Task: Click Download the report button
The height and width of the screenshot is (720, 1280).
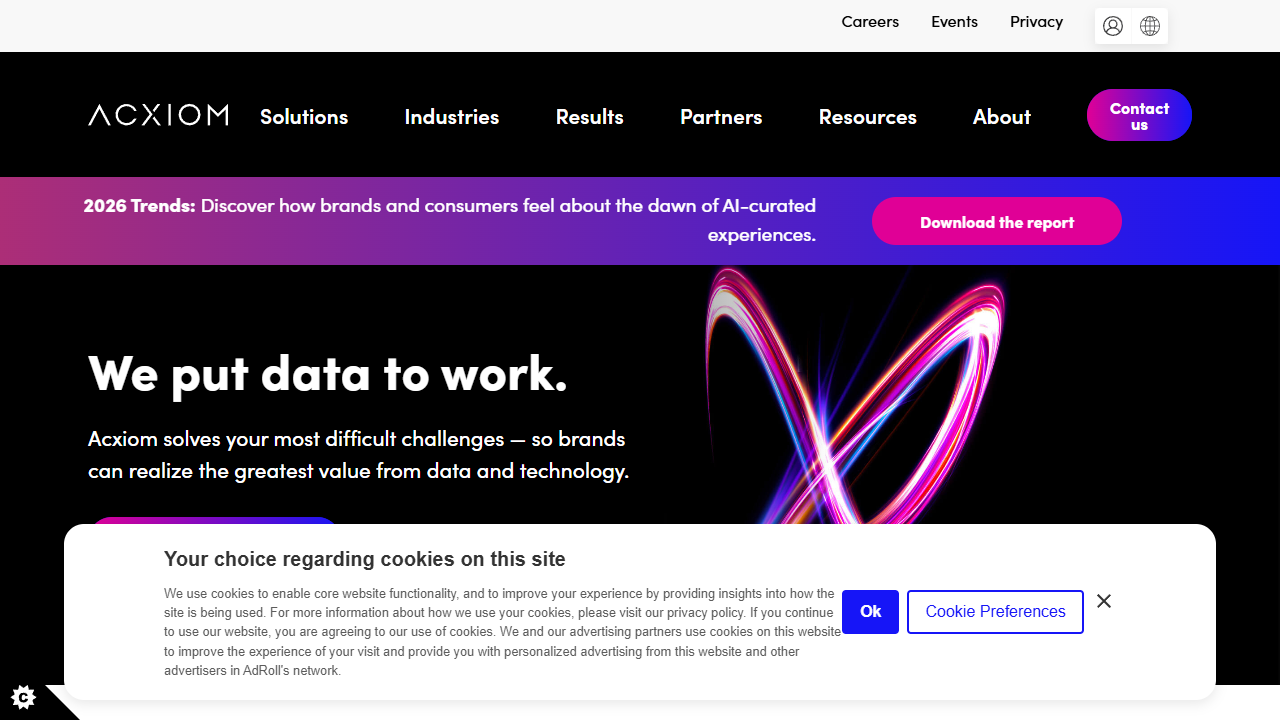Action: pyautogui.click(x=997, y=222)
